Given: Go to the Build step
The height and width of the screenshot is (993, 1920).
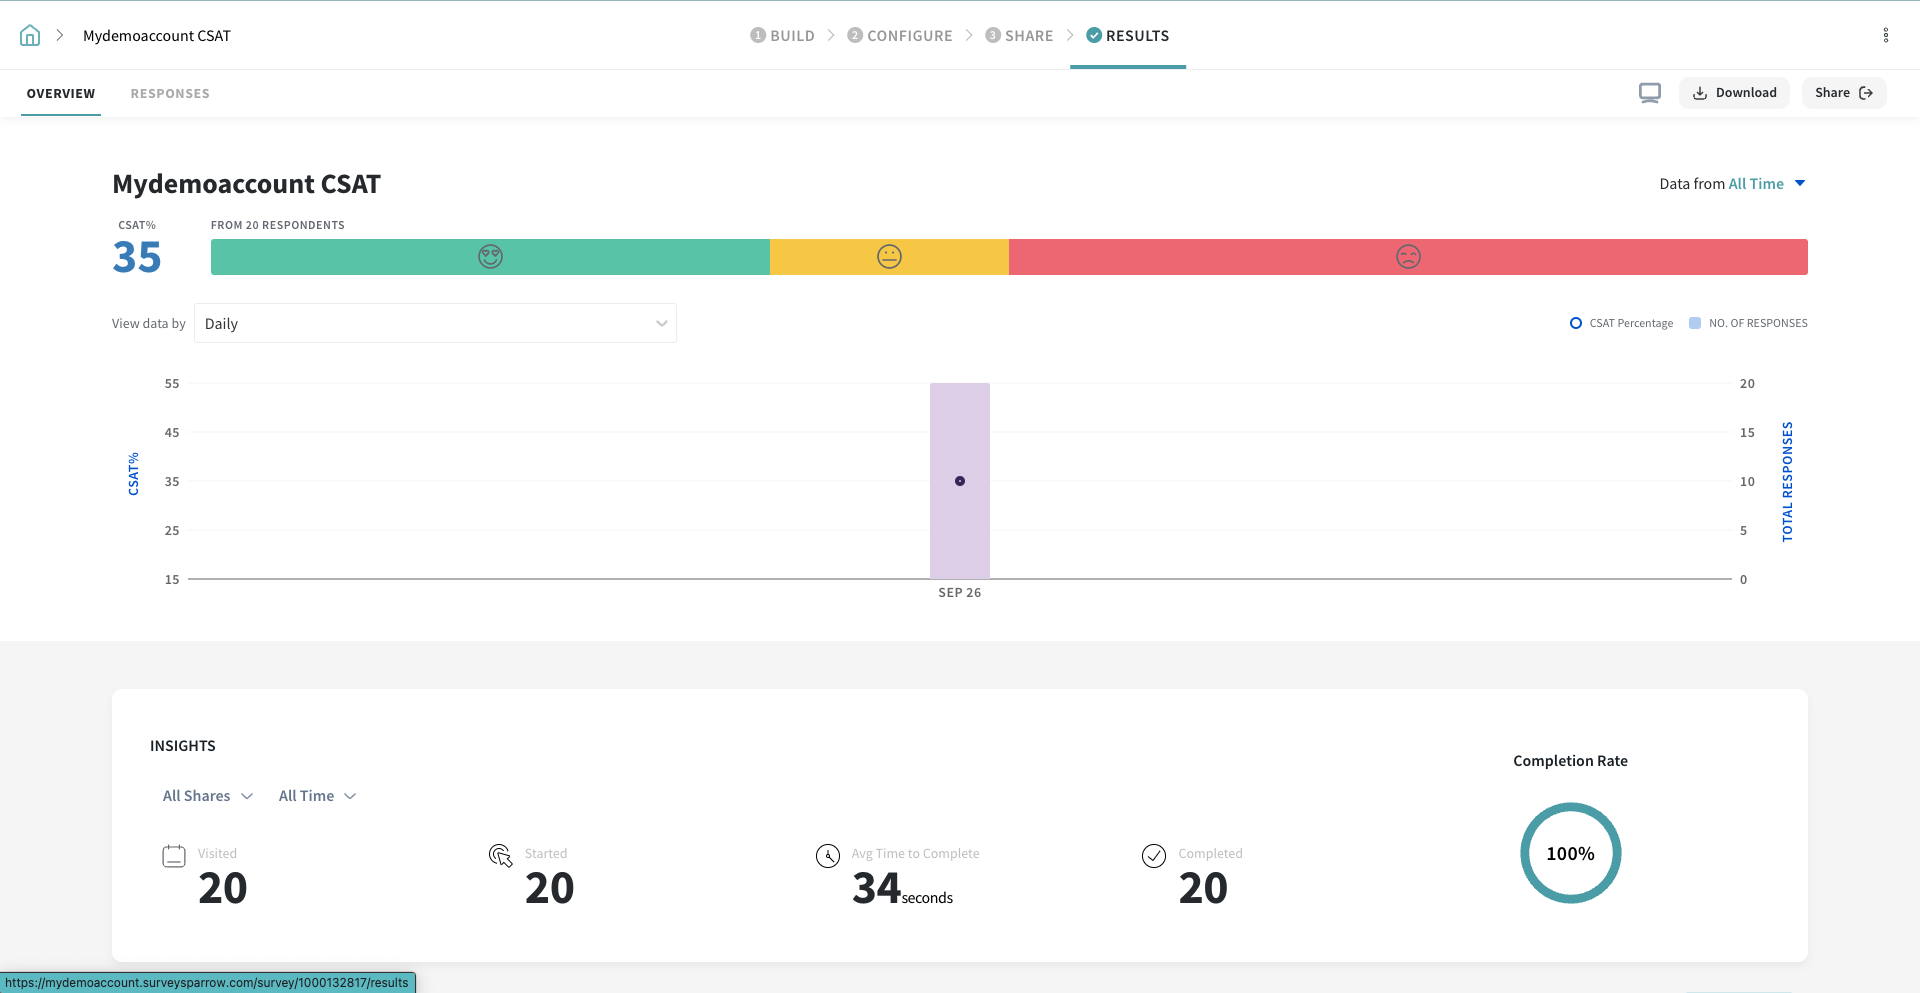Looking at the screenshot, I should tap(782, 36).
